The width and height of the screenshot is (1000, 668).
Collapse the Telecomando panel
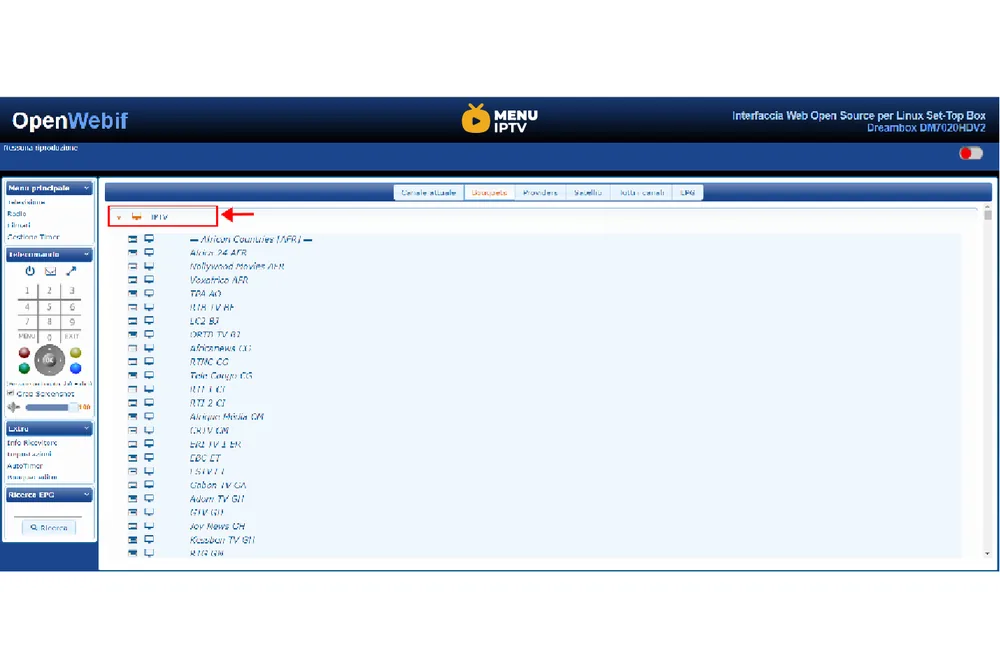tap(86, 255)
